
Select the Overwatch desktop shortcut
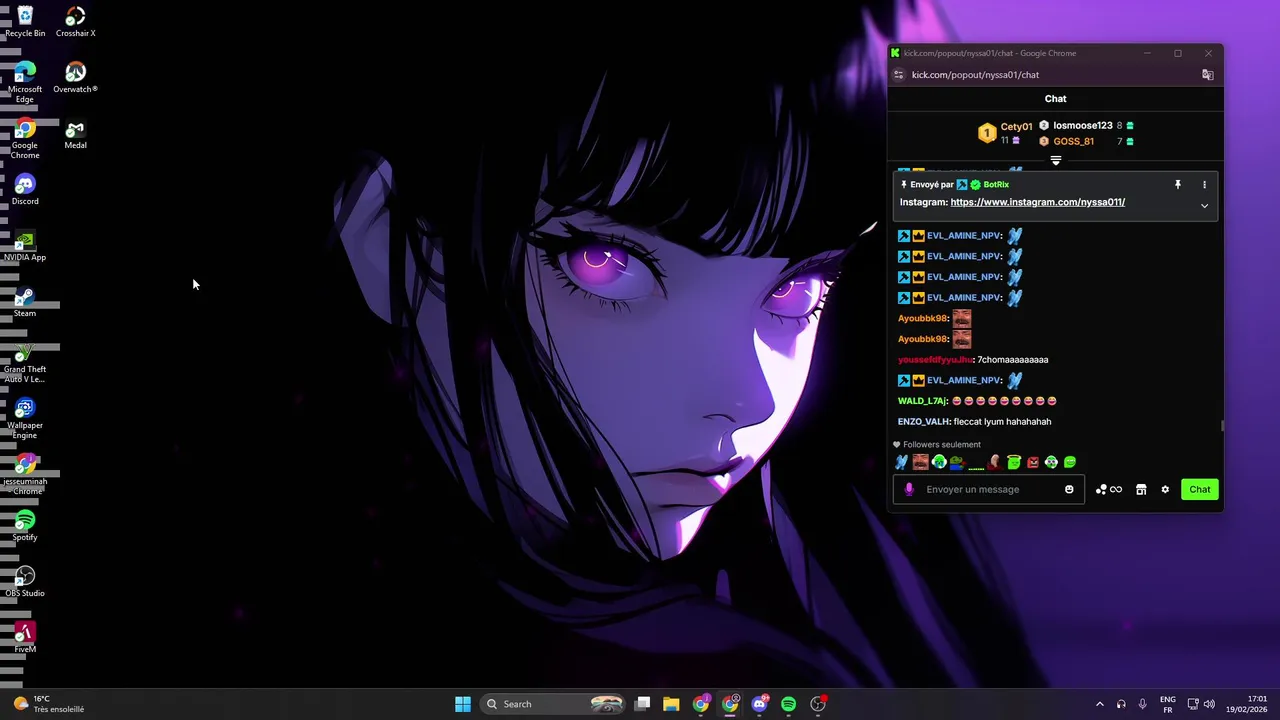click(x=75, y=77)
